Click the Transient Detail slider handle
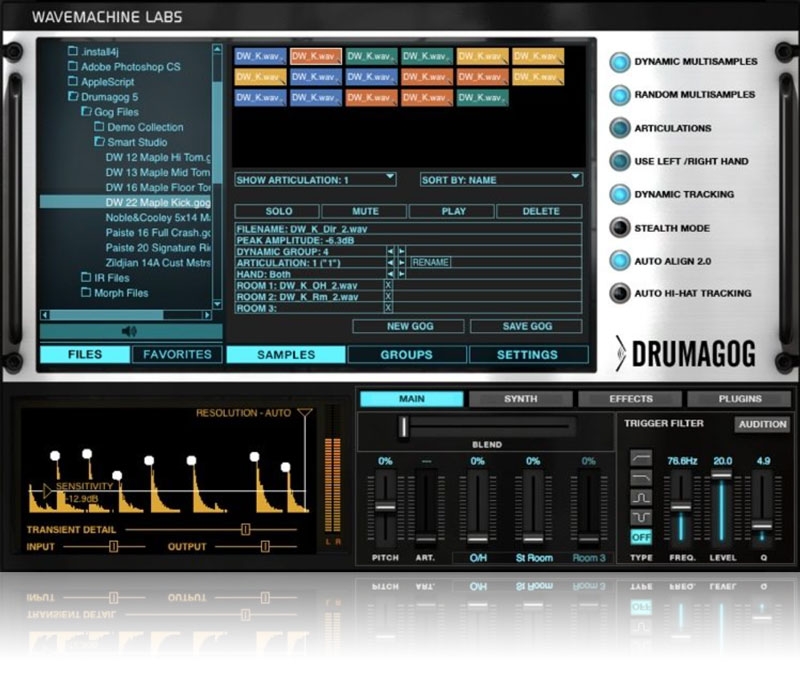The image size is (800, 694). [x=245, y=529]
